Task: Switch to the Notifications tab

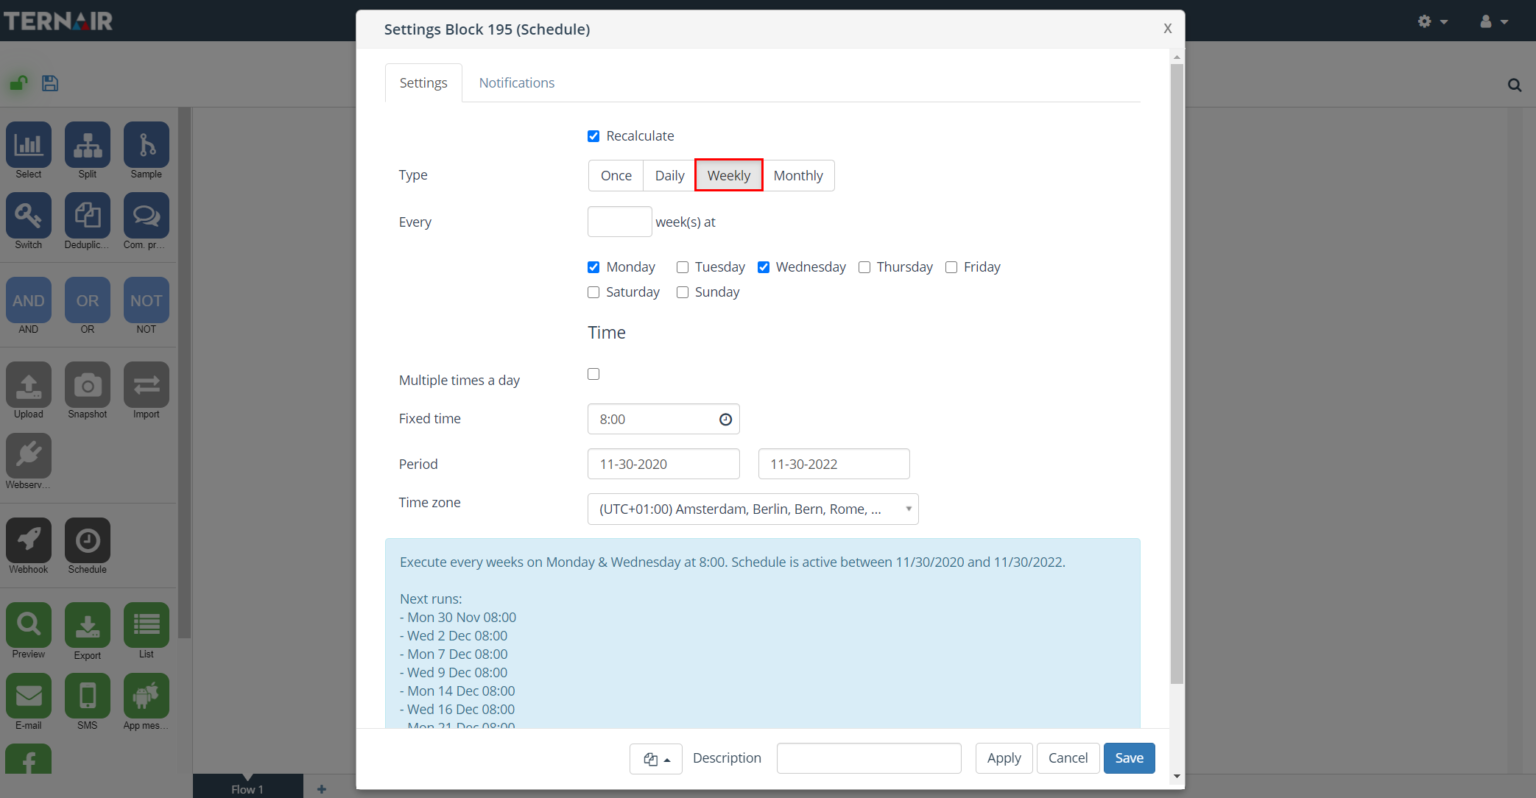Action: click(516, 83)
